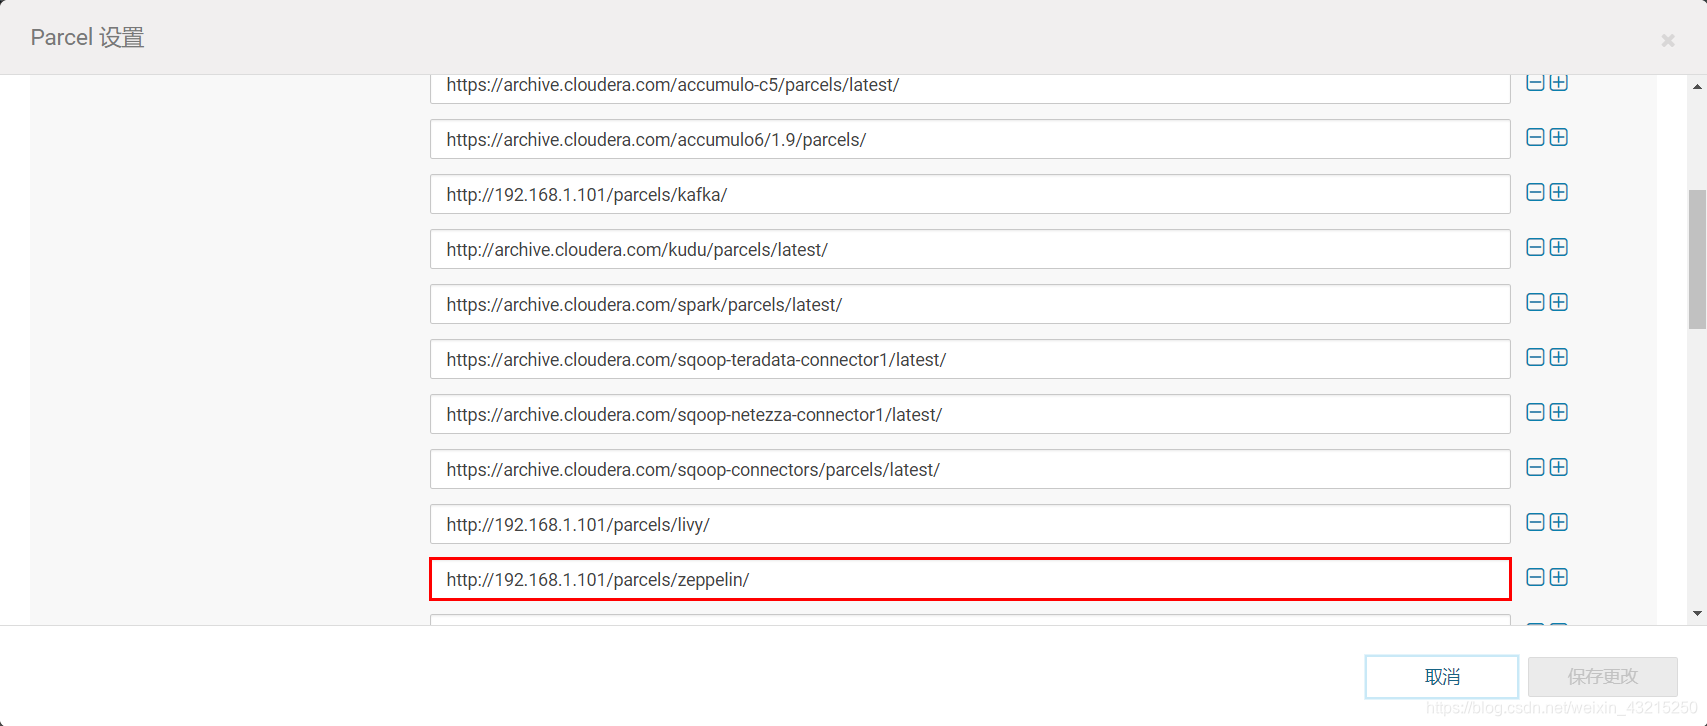This screenshot has height=726, width=1707.
Task: Add a row after sqoop-teradata-connector1 URL
Action: [1558, 357]
